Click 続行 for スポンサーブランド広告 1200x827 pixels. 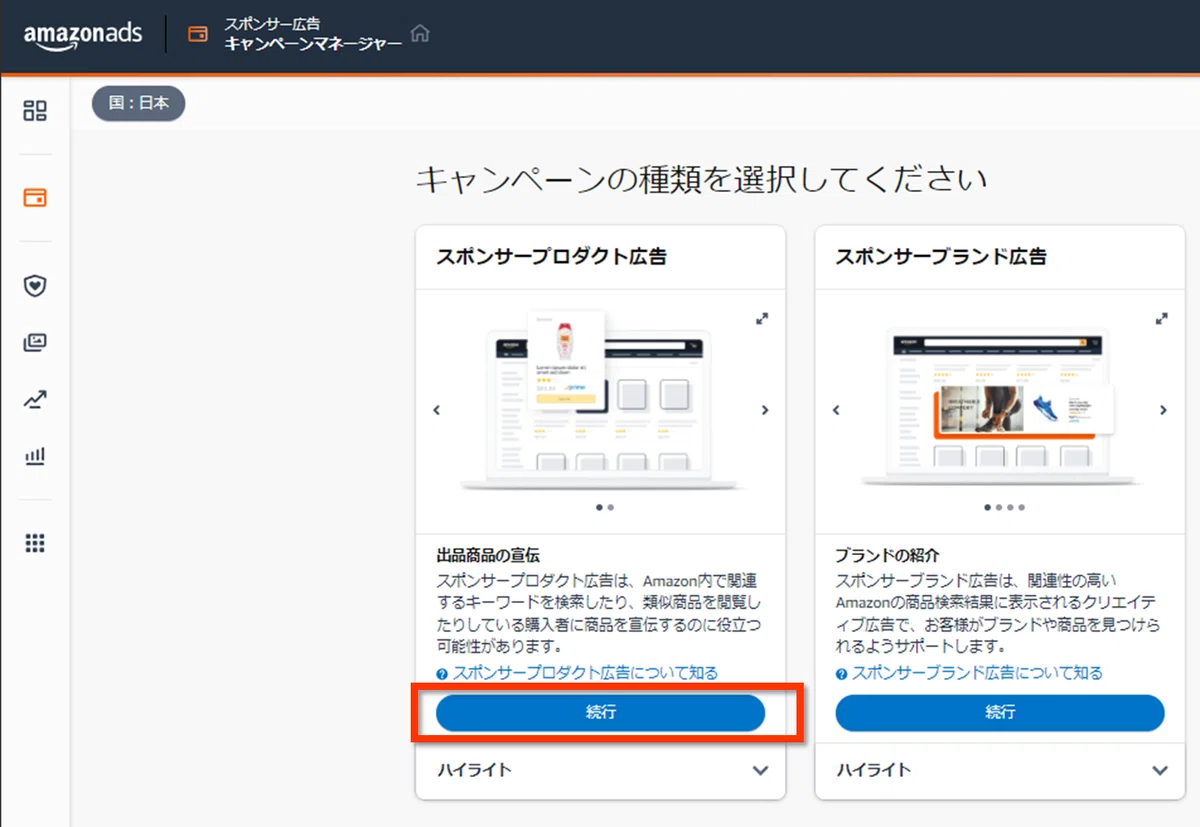1000,713
